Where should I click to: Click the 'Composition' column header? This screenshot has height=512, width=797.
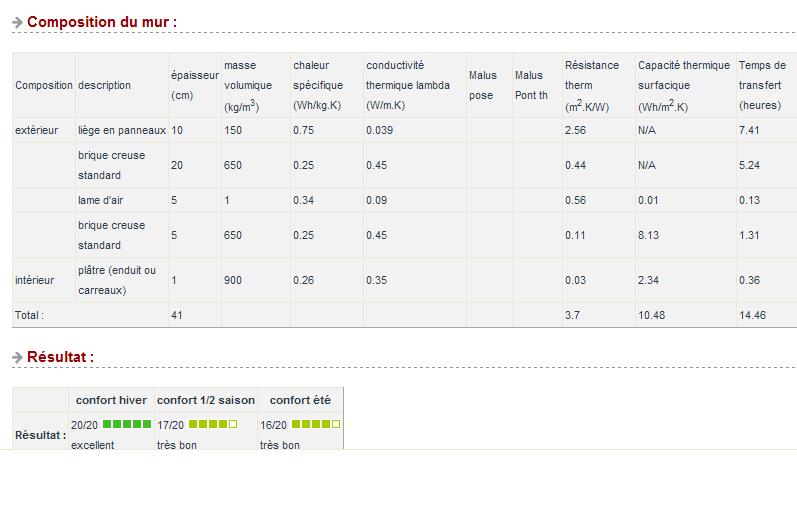(x=44, y=85)
